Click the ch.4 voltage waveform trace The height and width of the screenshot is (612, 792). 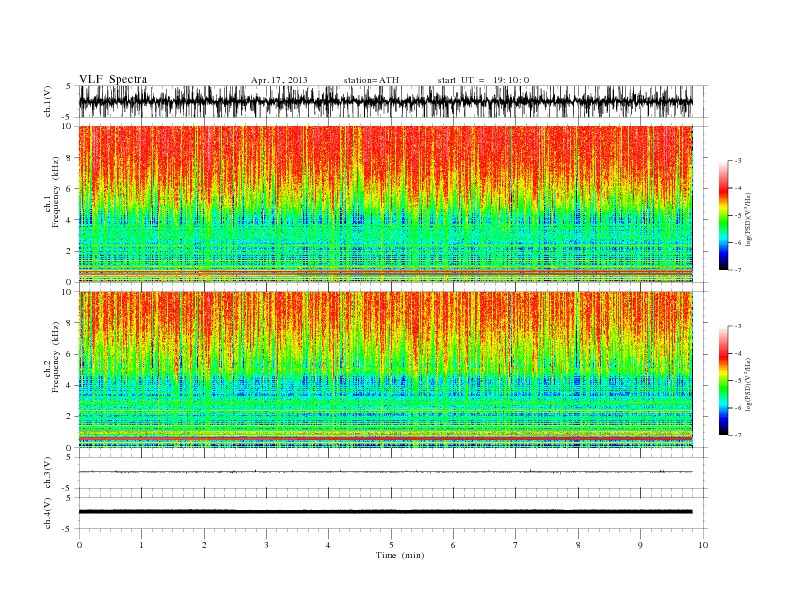pyautogui.click(x=385, y=512)
